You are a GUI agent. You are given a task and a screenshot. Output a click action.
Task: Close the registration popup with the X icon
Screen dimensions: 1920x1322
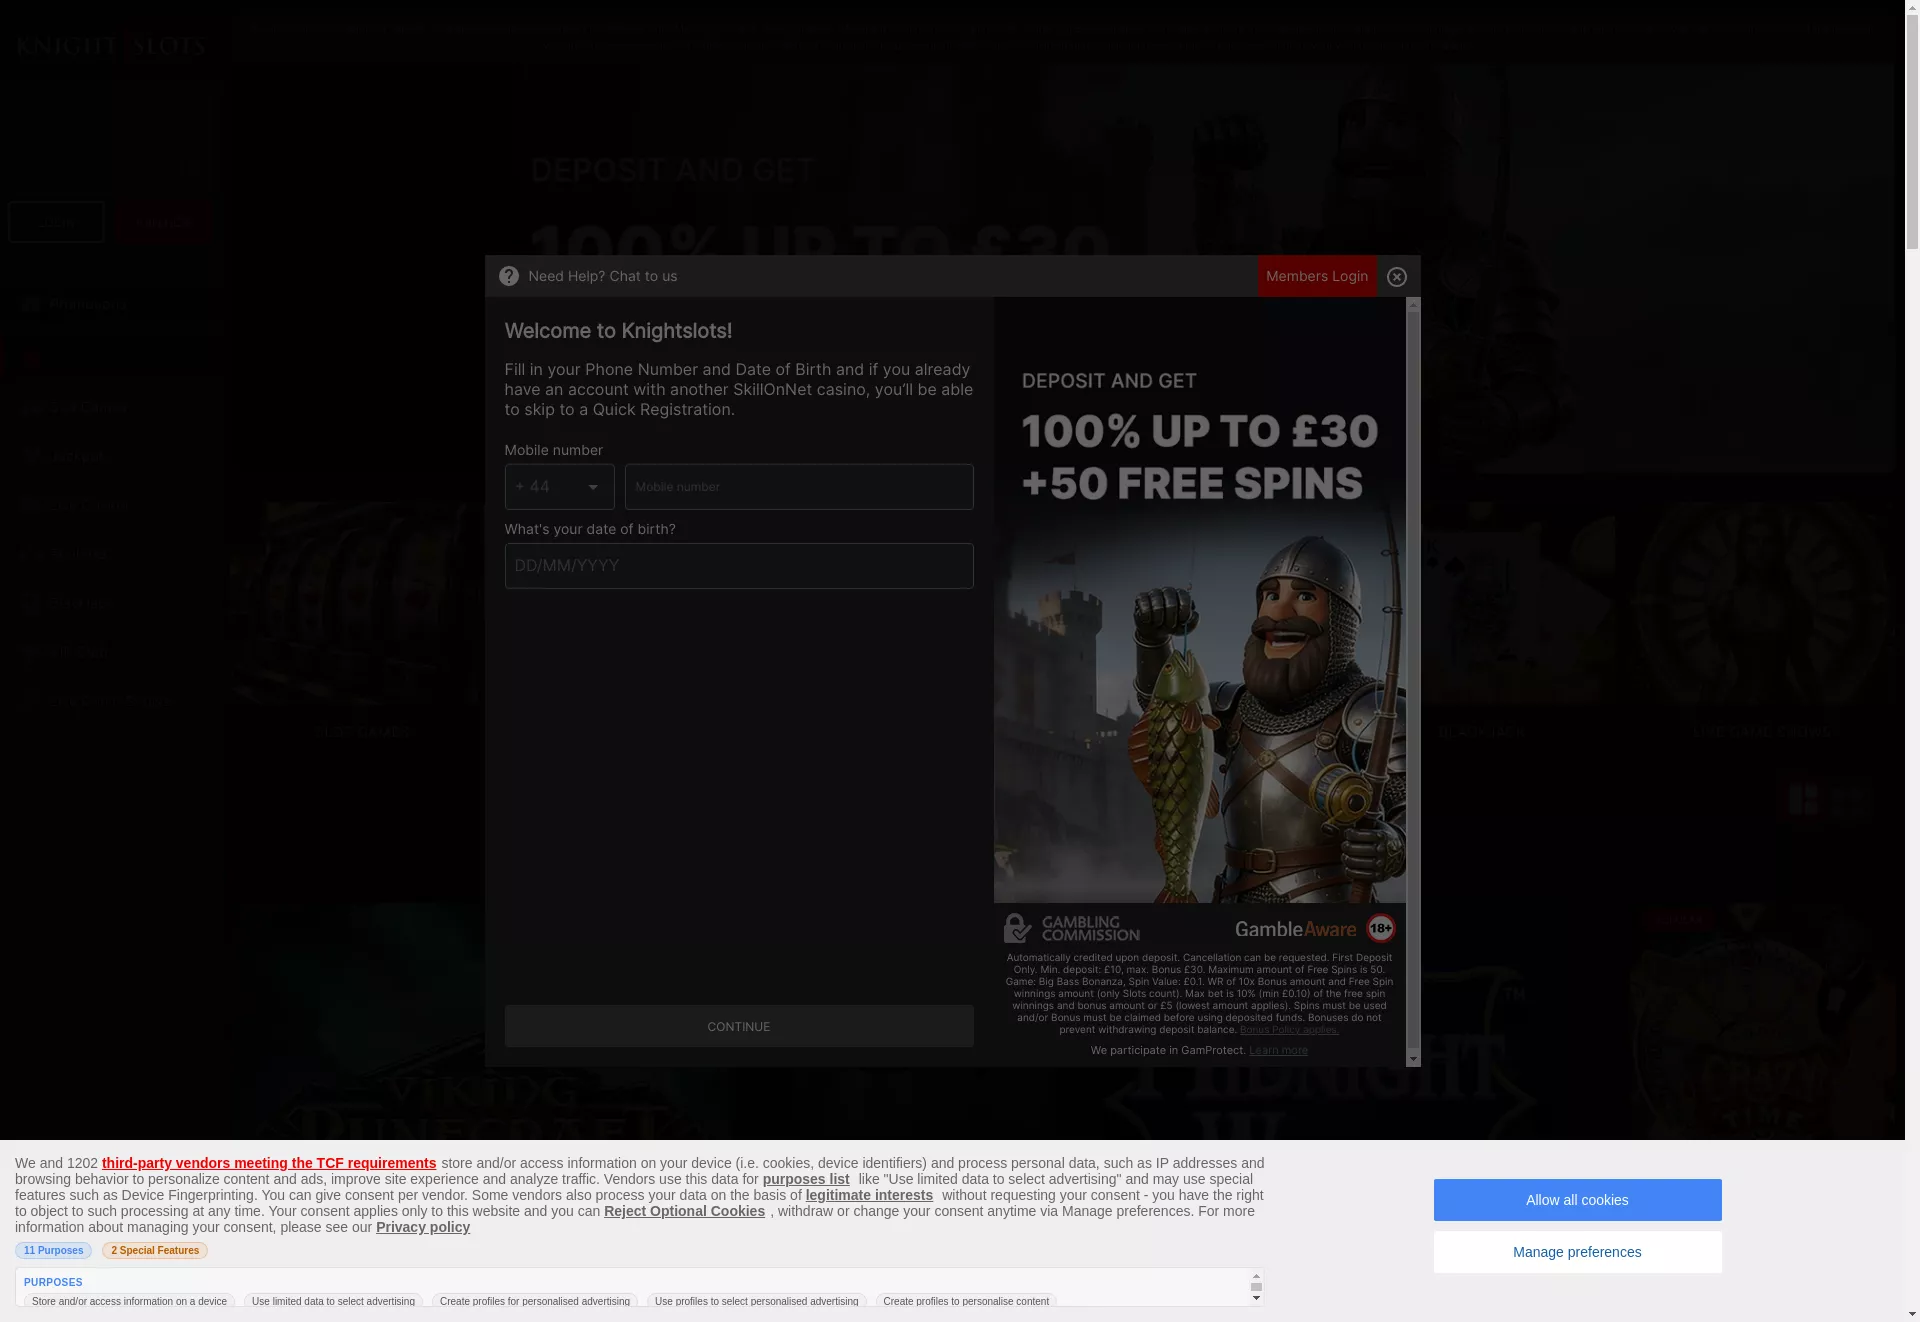click(1397, 277)
